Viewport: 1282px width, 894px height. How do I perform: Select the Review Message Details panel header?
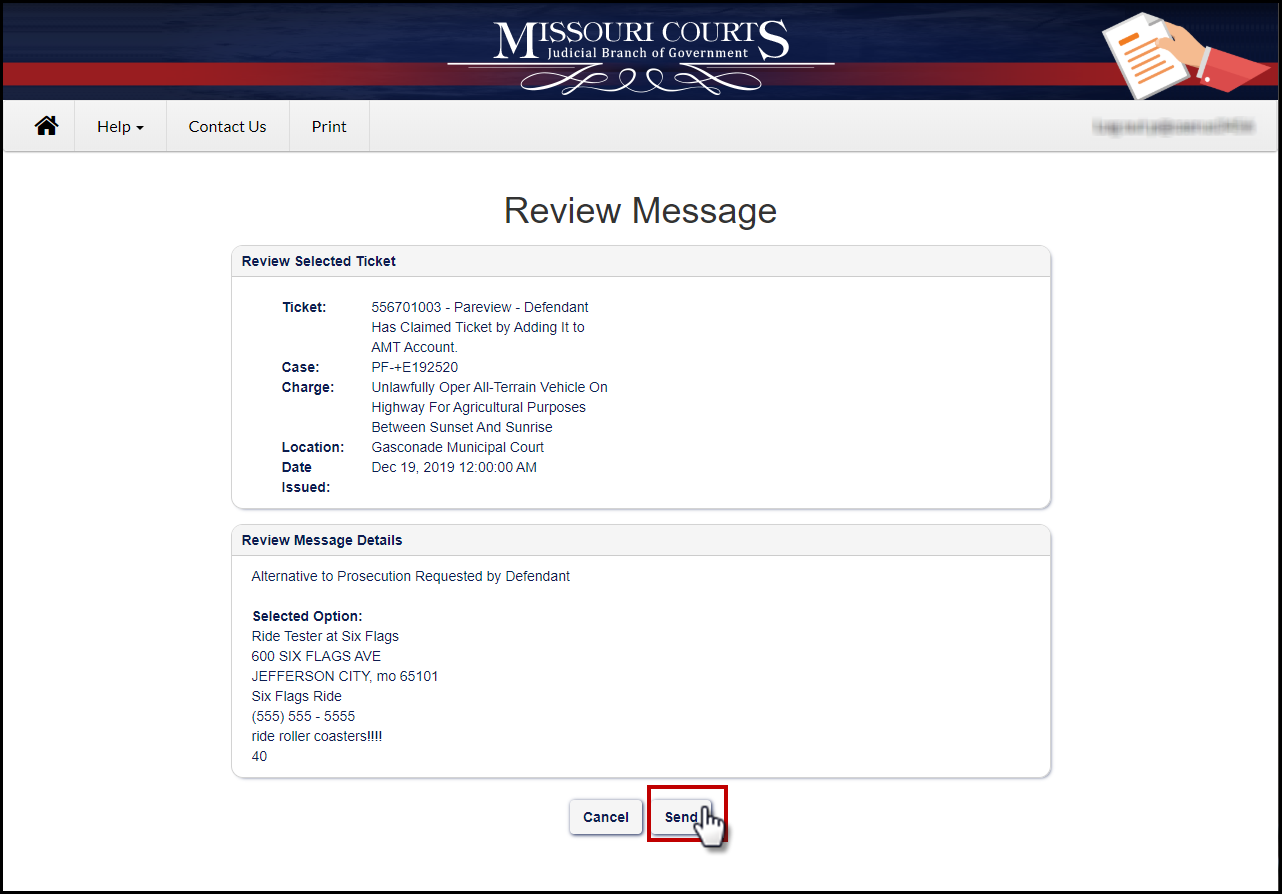641,540
